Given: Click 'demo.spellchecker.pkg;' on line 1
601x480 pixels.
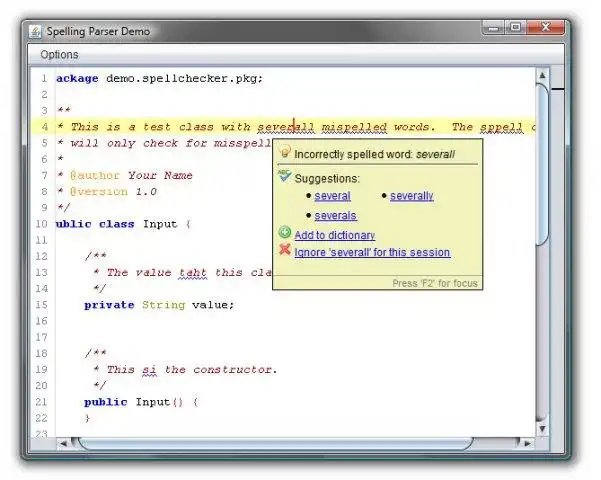Looking at the screenshot, I should point(185,79).
